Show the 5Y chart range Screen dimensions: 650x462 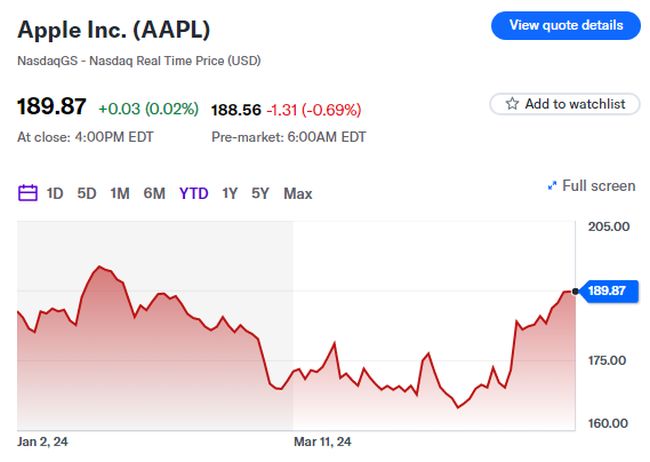(260, 193)
